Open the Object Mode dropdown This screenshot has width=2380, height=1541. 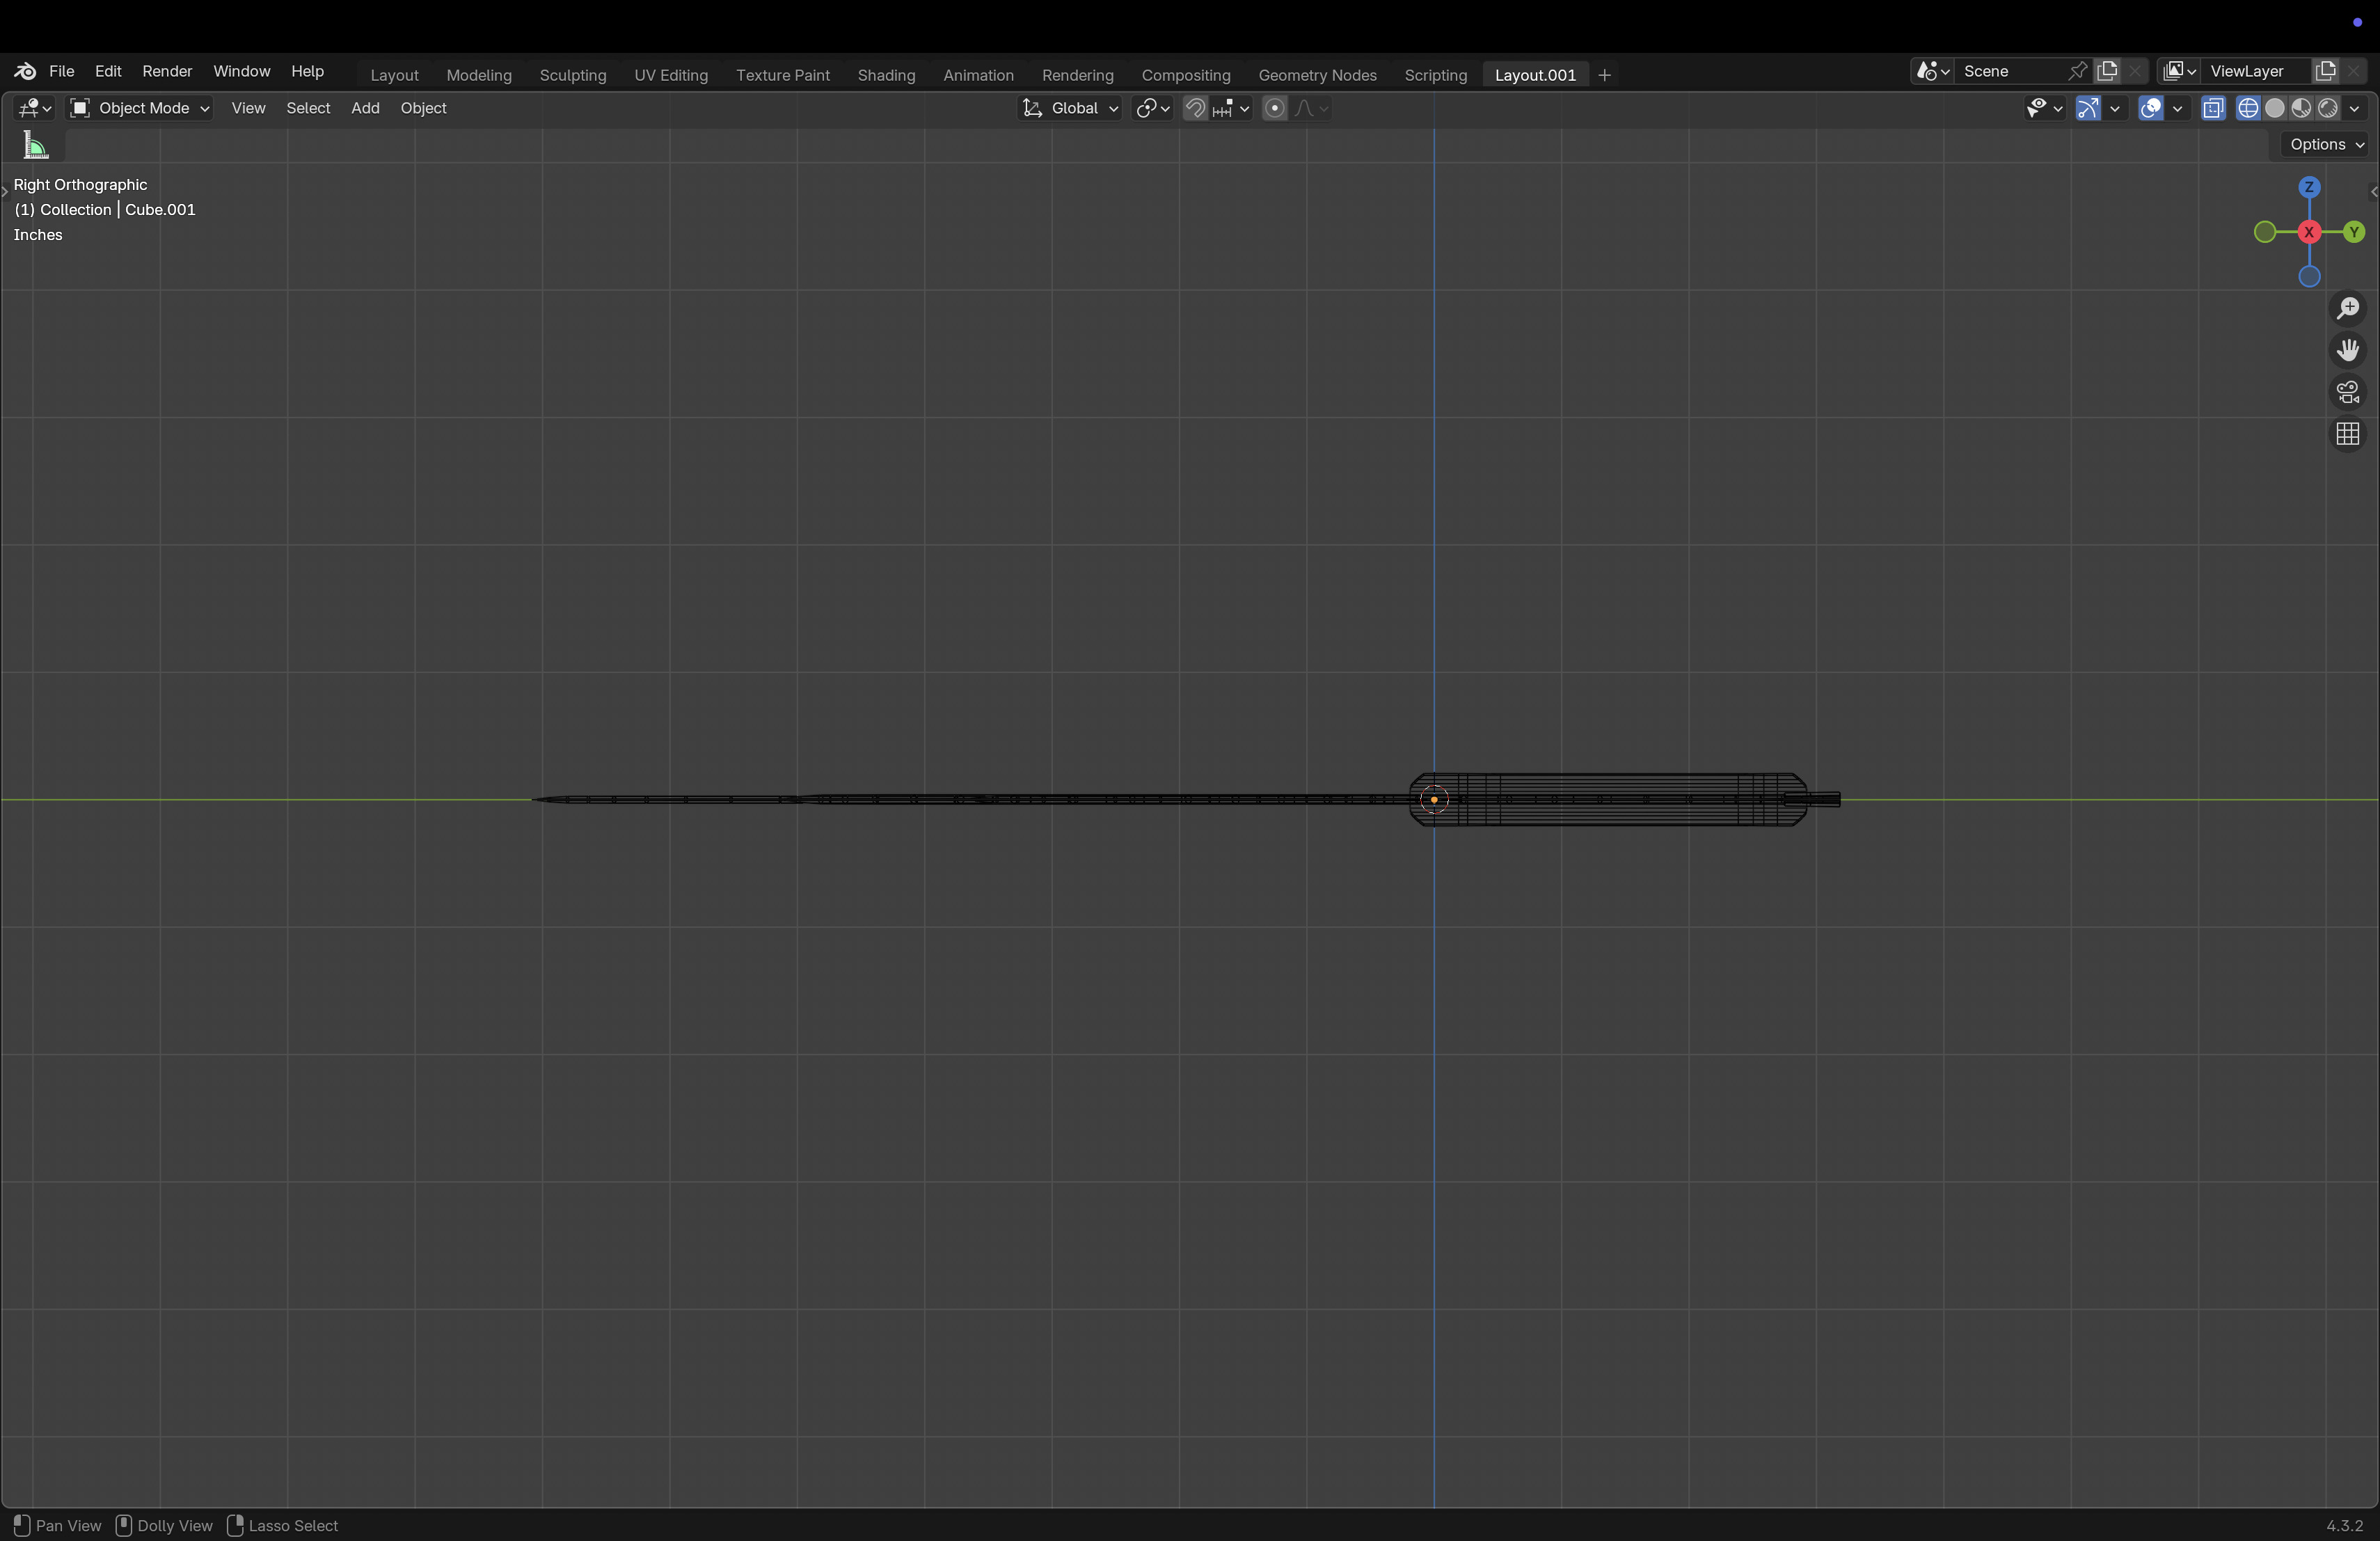(x=140, y=108)
